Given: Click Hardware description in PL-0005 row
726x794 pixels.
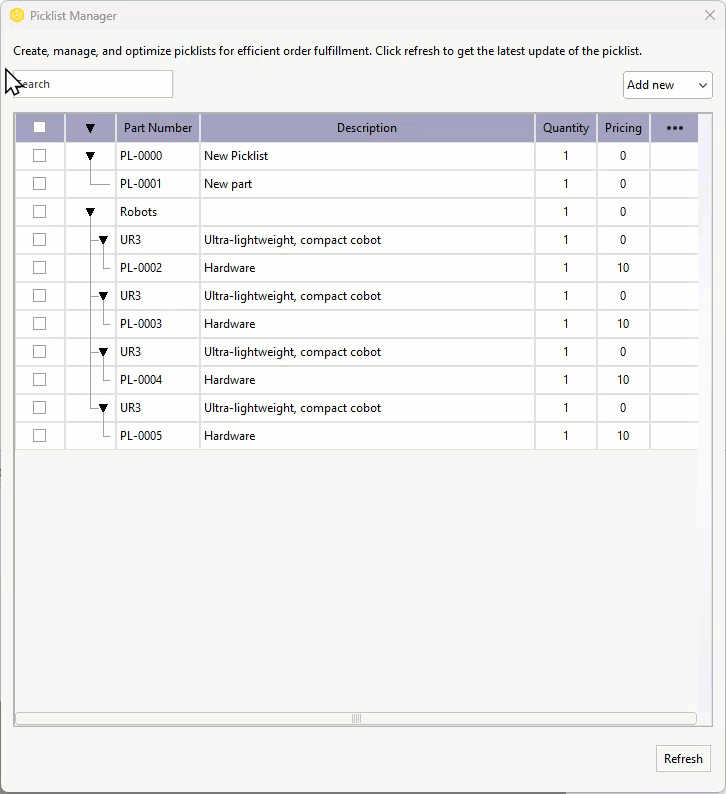Looking at the screenshot, I should 367,435.
